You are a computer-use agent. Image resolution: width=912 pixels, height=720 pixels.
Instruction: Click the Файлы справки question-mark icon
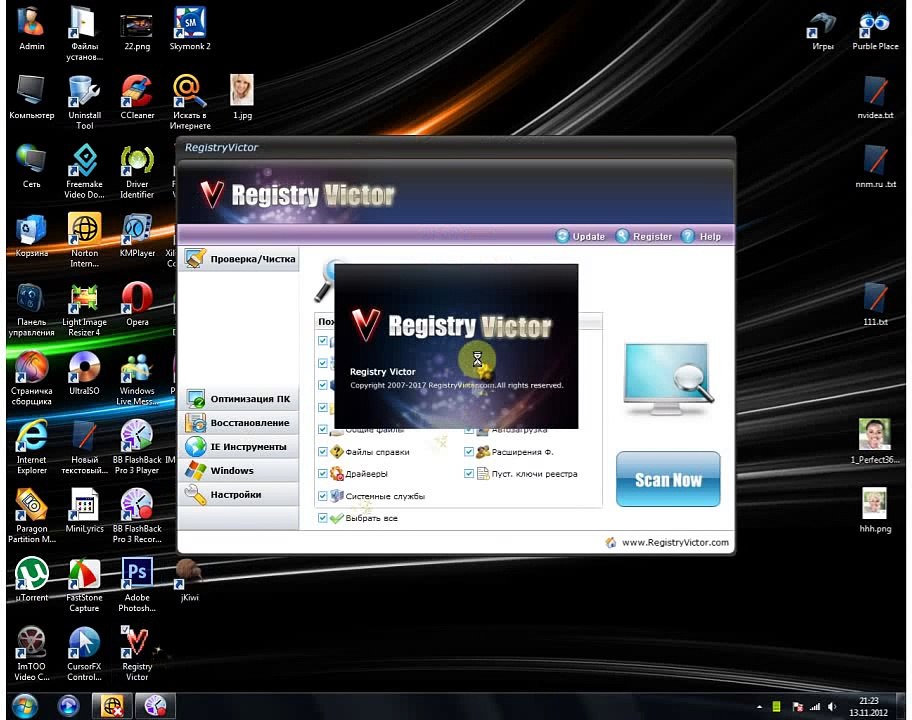point(337,451)
